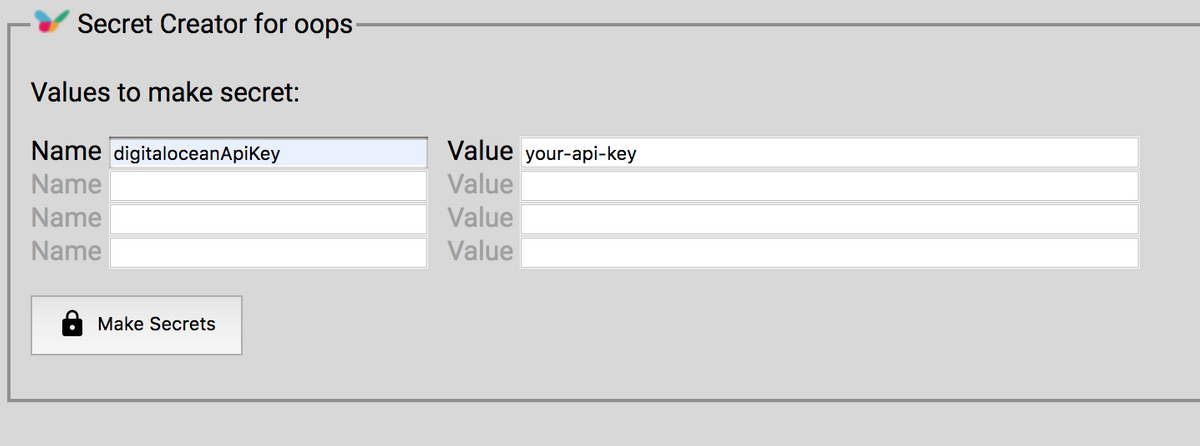Focus the third row's Value input
Screen dimensions: 1200x446
(829, 219)
